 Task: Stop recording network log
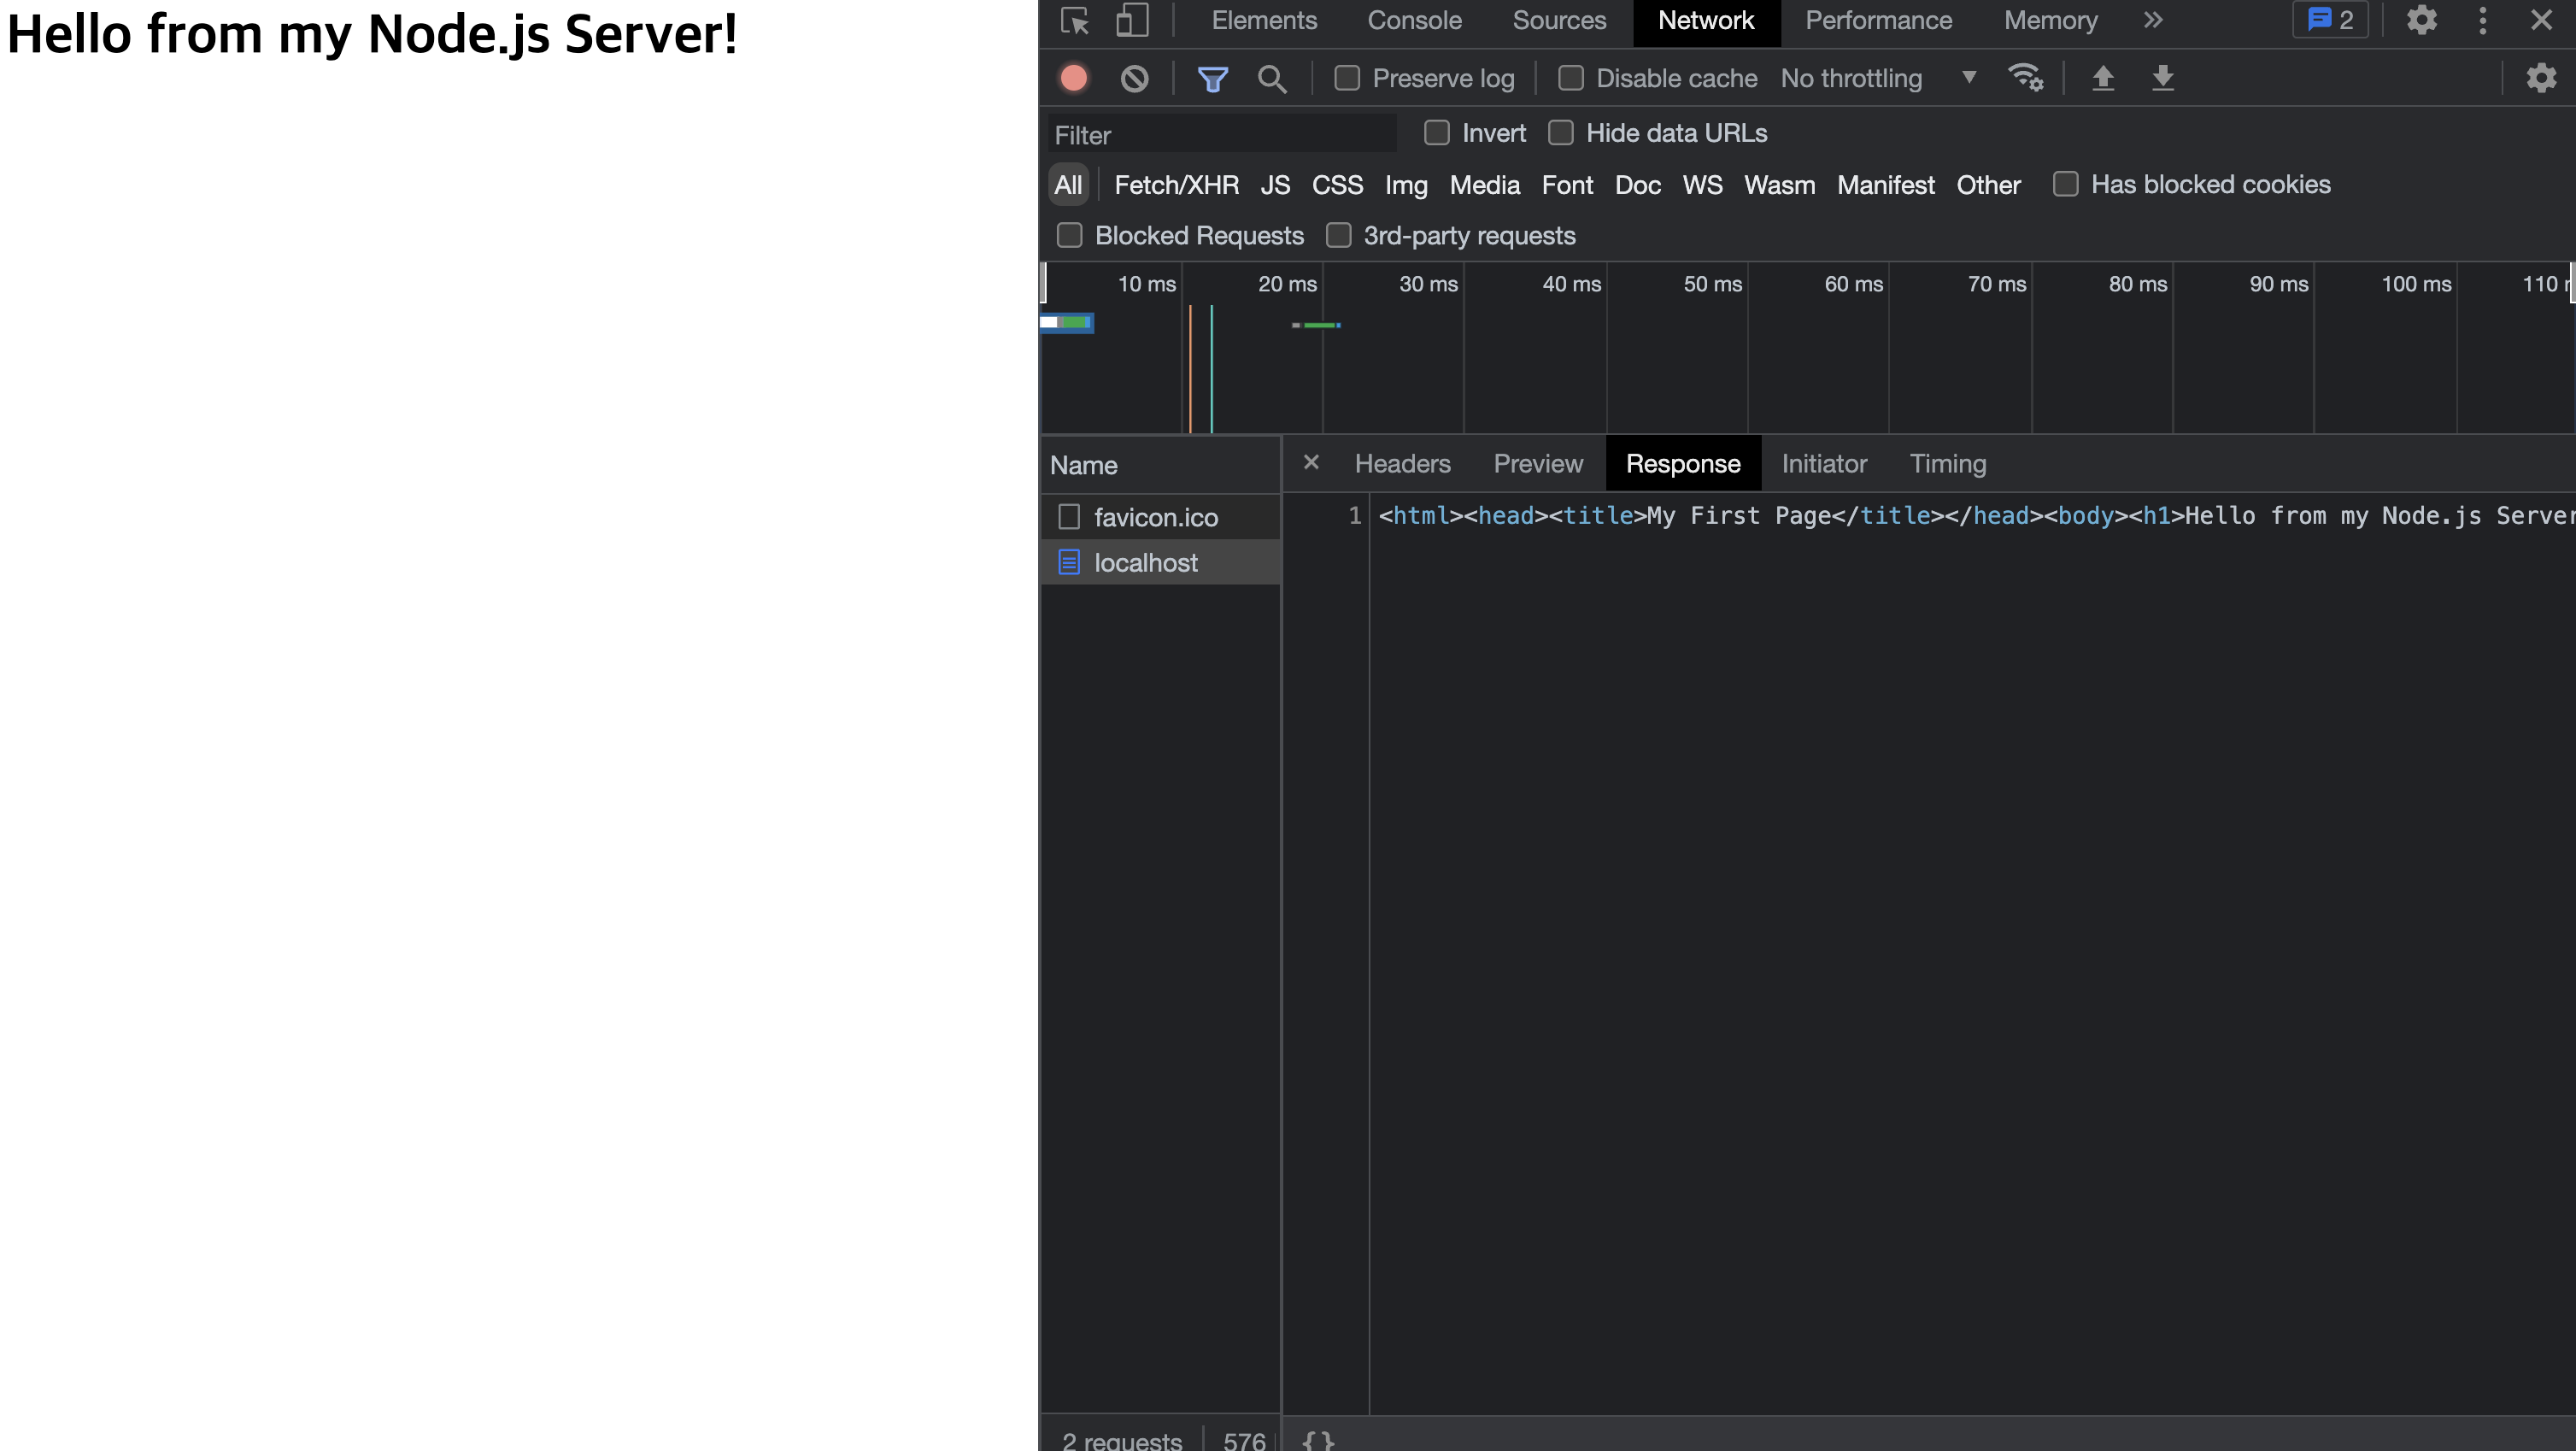pos(1074,78)
